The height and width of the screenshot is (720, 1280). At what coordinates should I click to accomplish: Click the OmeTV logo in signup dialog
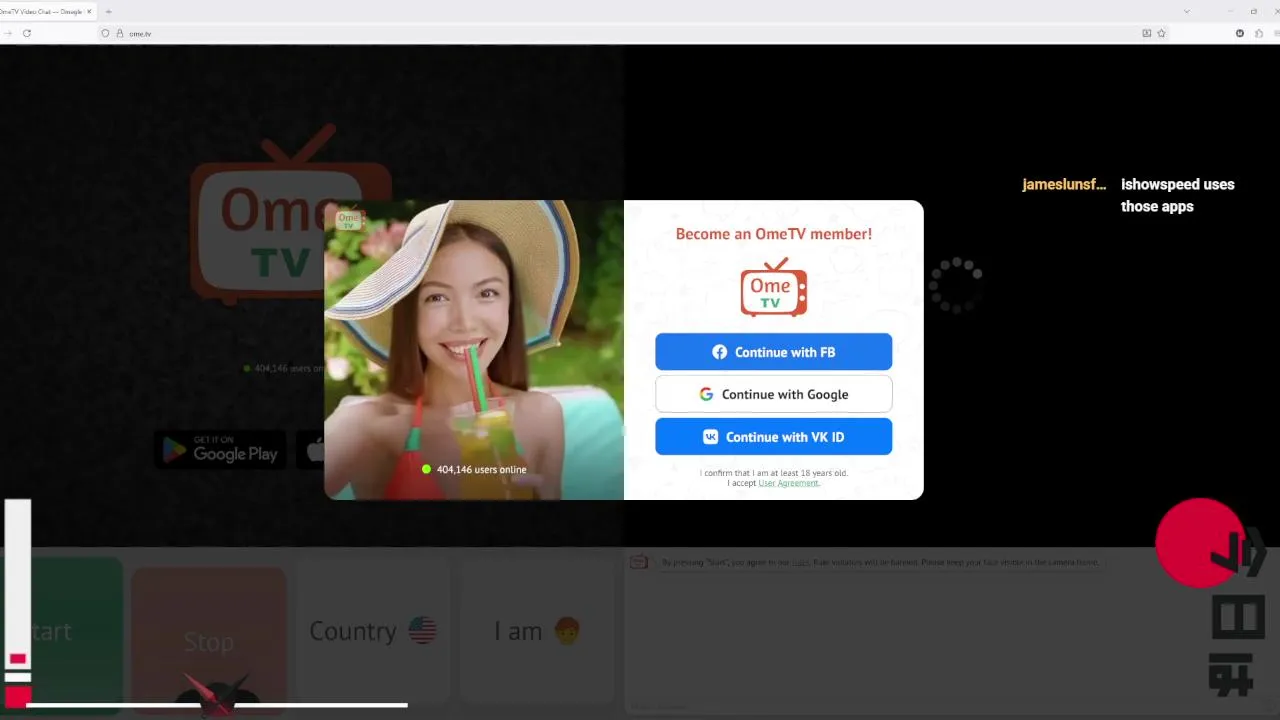coord(773,287)
